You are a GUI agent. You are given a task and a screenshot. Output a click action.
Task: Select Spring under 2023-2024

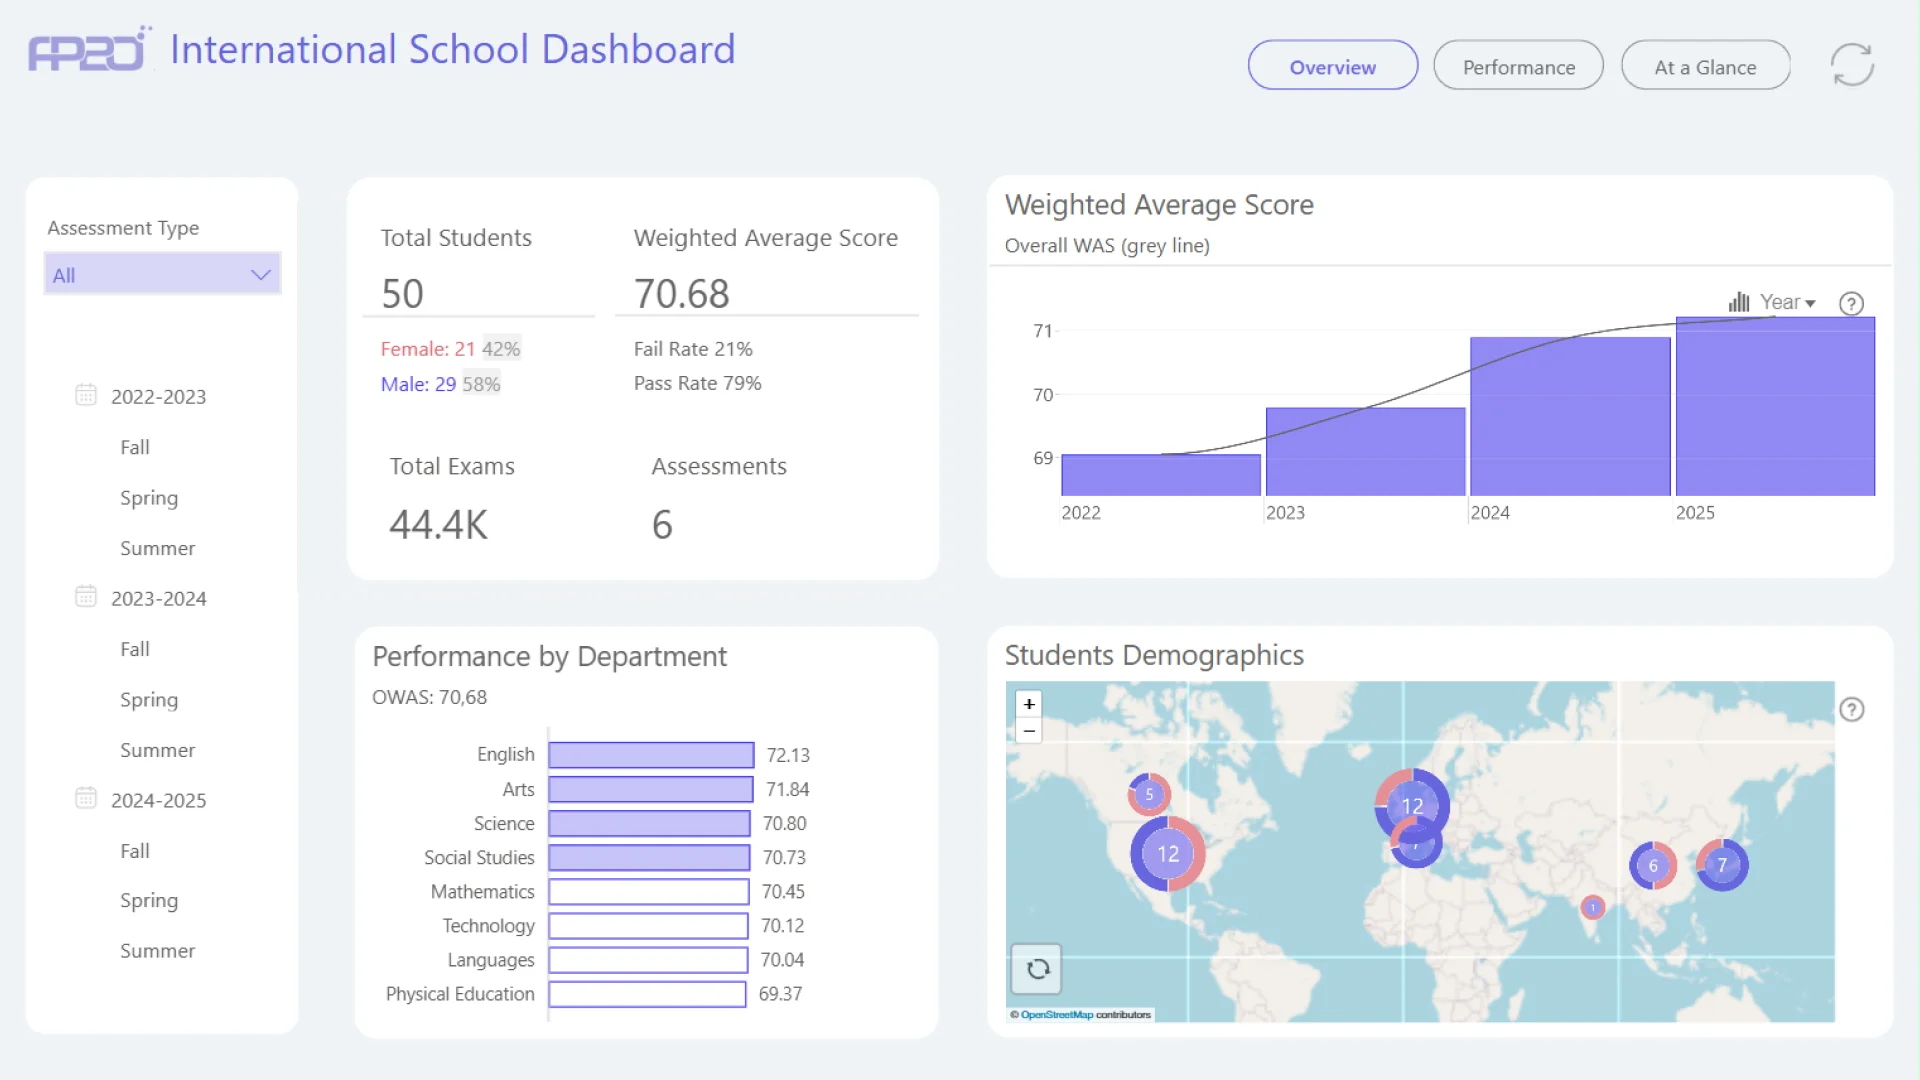(149, 699)
